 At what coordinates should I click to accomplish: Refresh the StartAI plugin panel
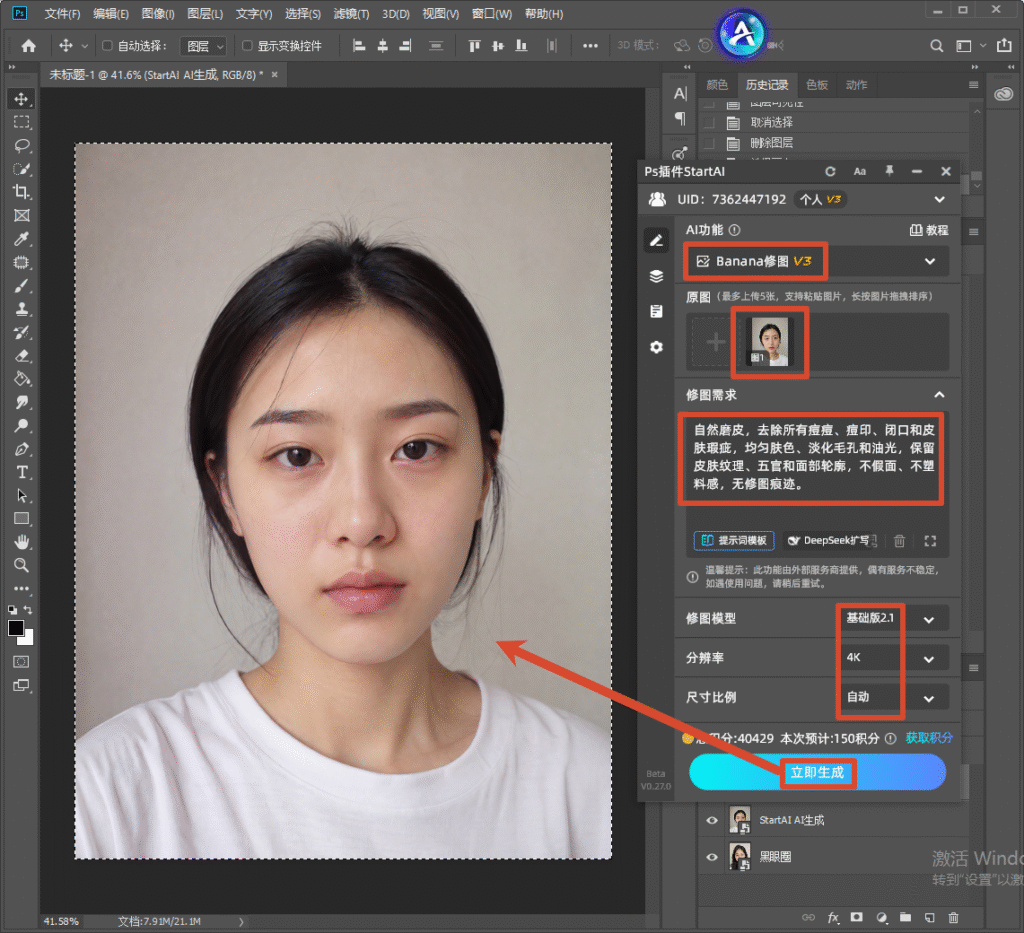(830, 172)
